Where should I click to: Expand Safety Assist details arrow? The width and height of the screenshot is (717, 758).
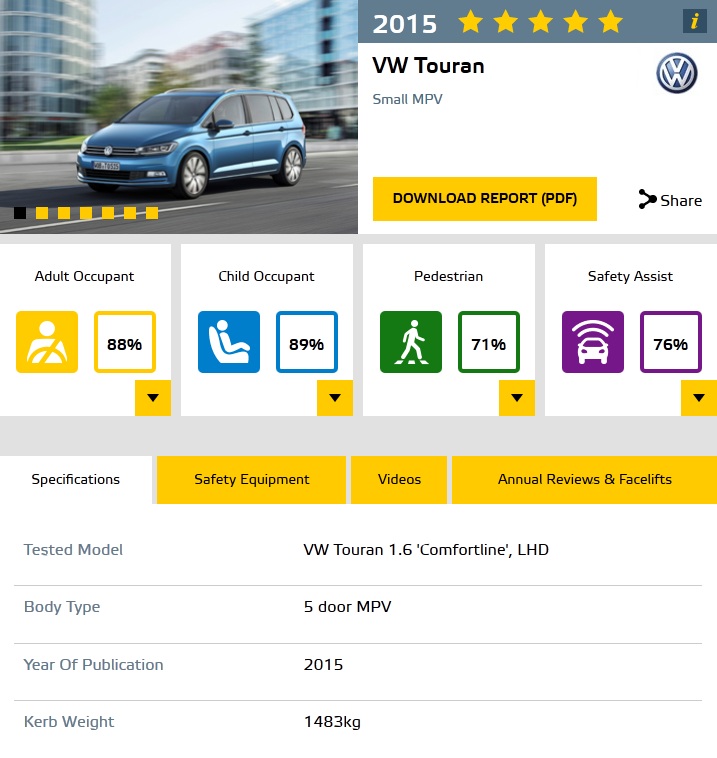699,398
